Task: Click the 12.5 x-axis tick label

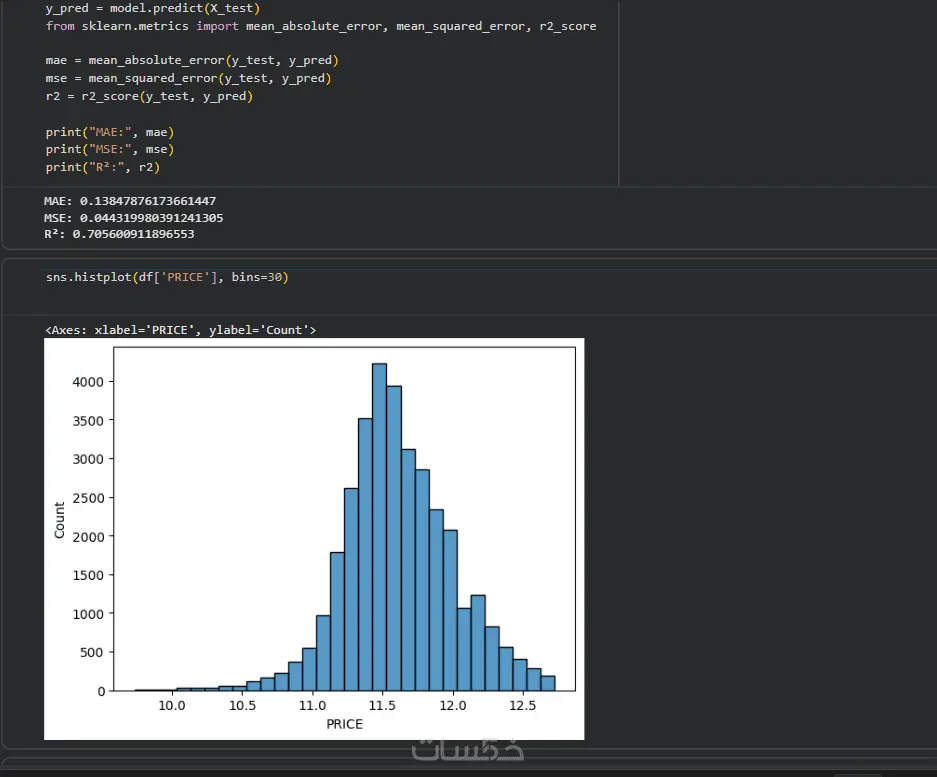Action: 523,706
